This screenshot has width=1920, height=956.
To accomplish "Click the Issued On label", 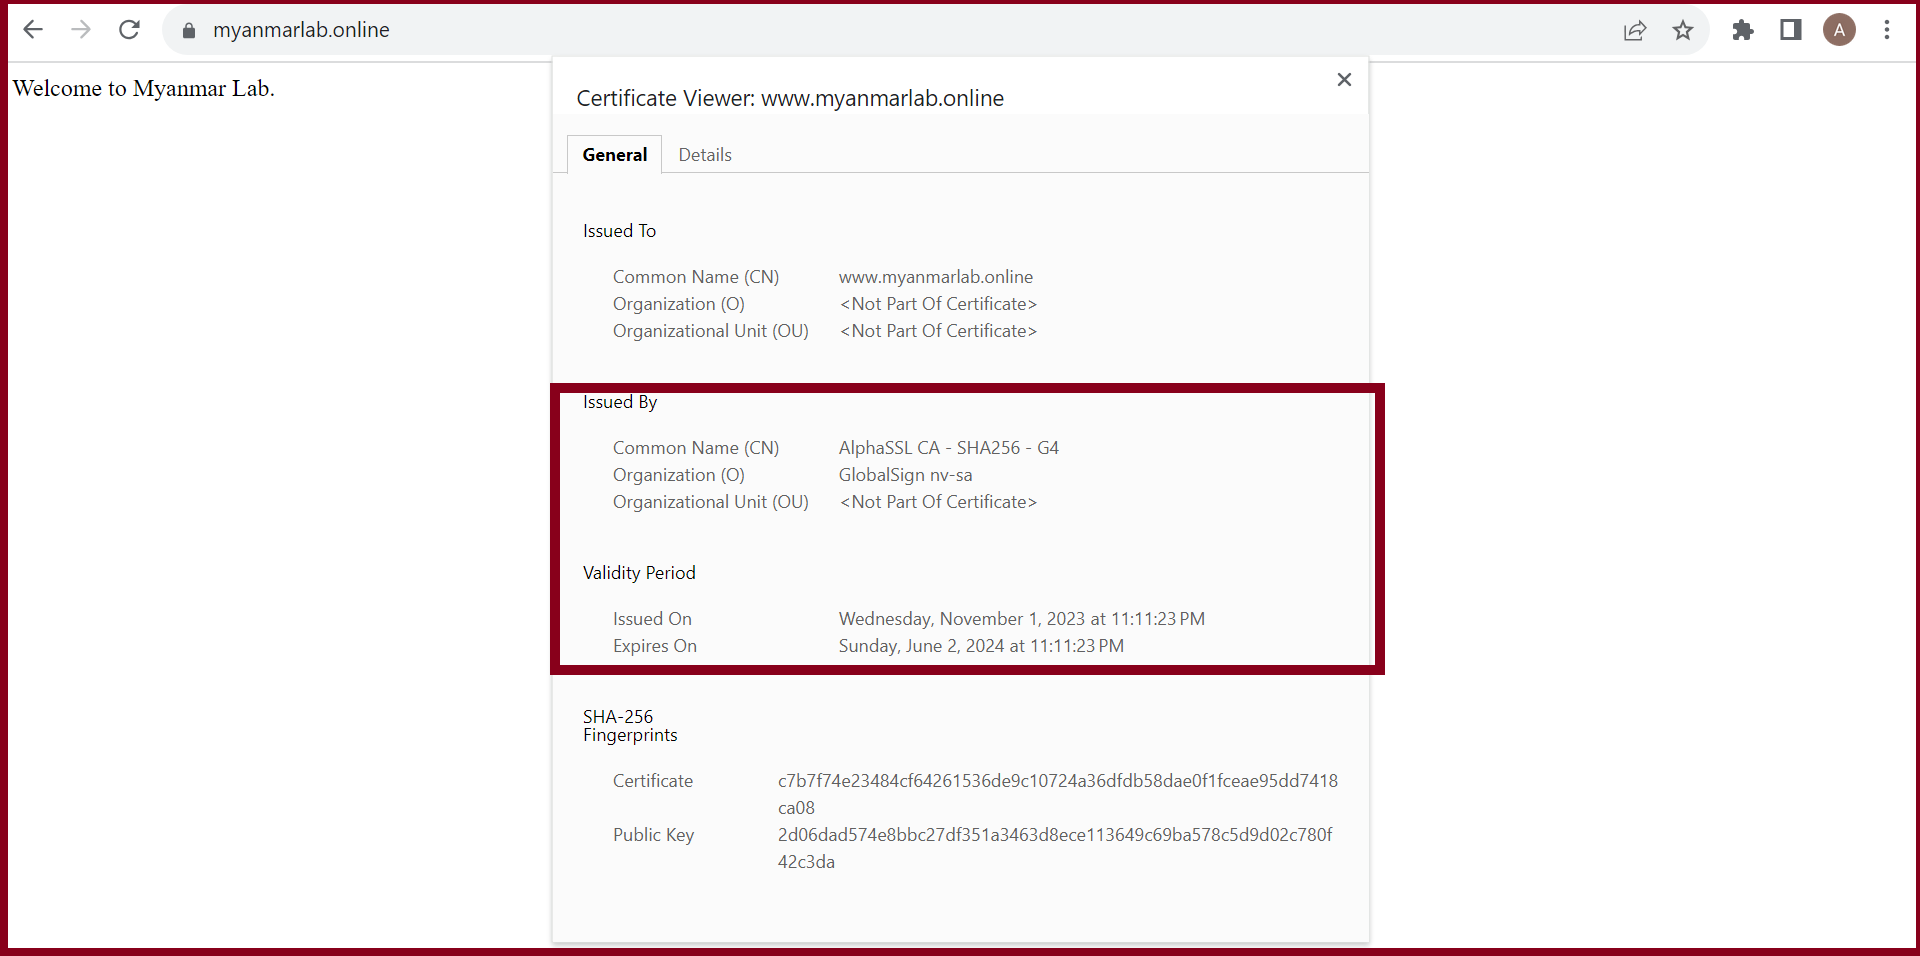I will tap(652, 619).
